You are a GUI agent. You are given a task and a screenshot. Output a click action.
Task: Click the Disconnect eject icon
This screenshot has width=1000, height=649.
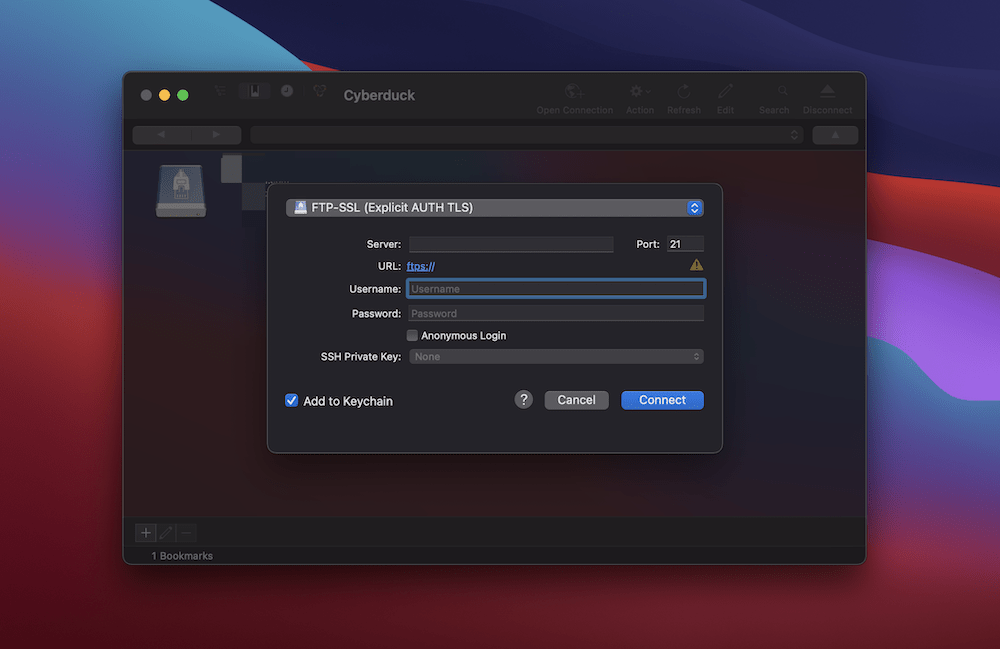coord(827,92)
